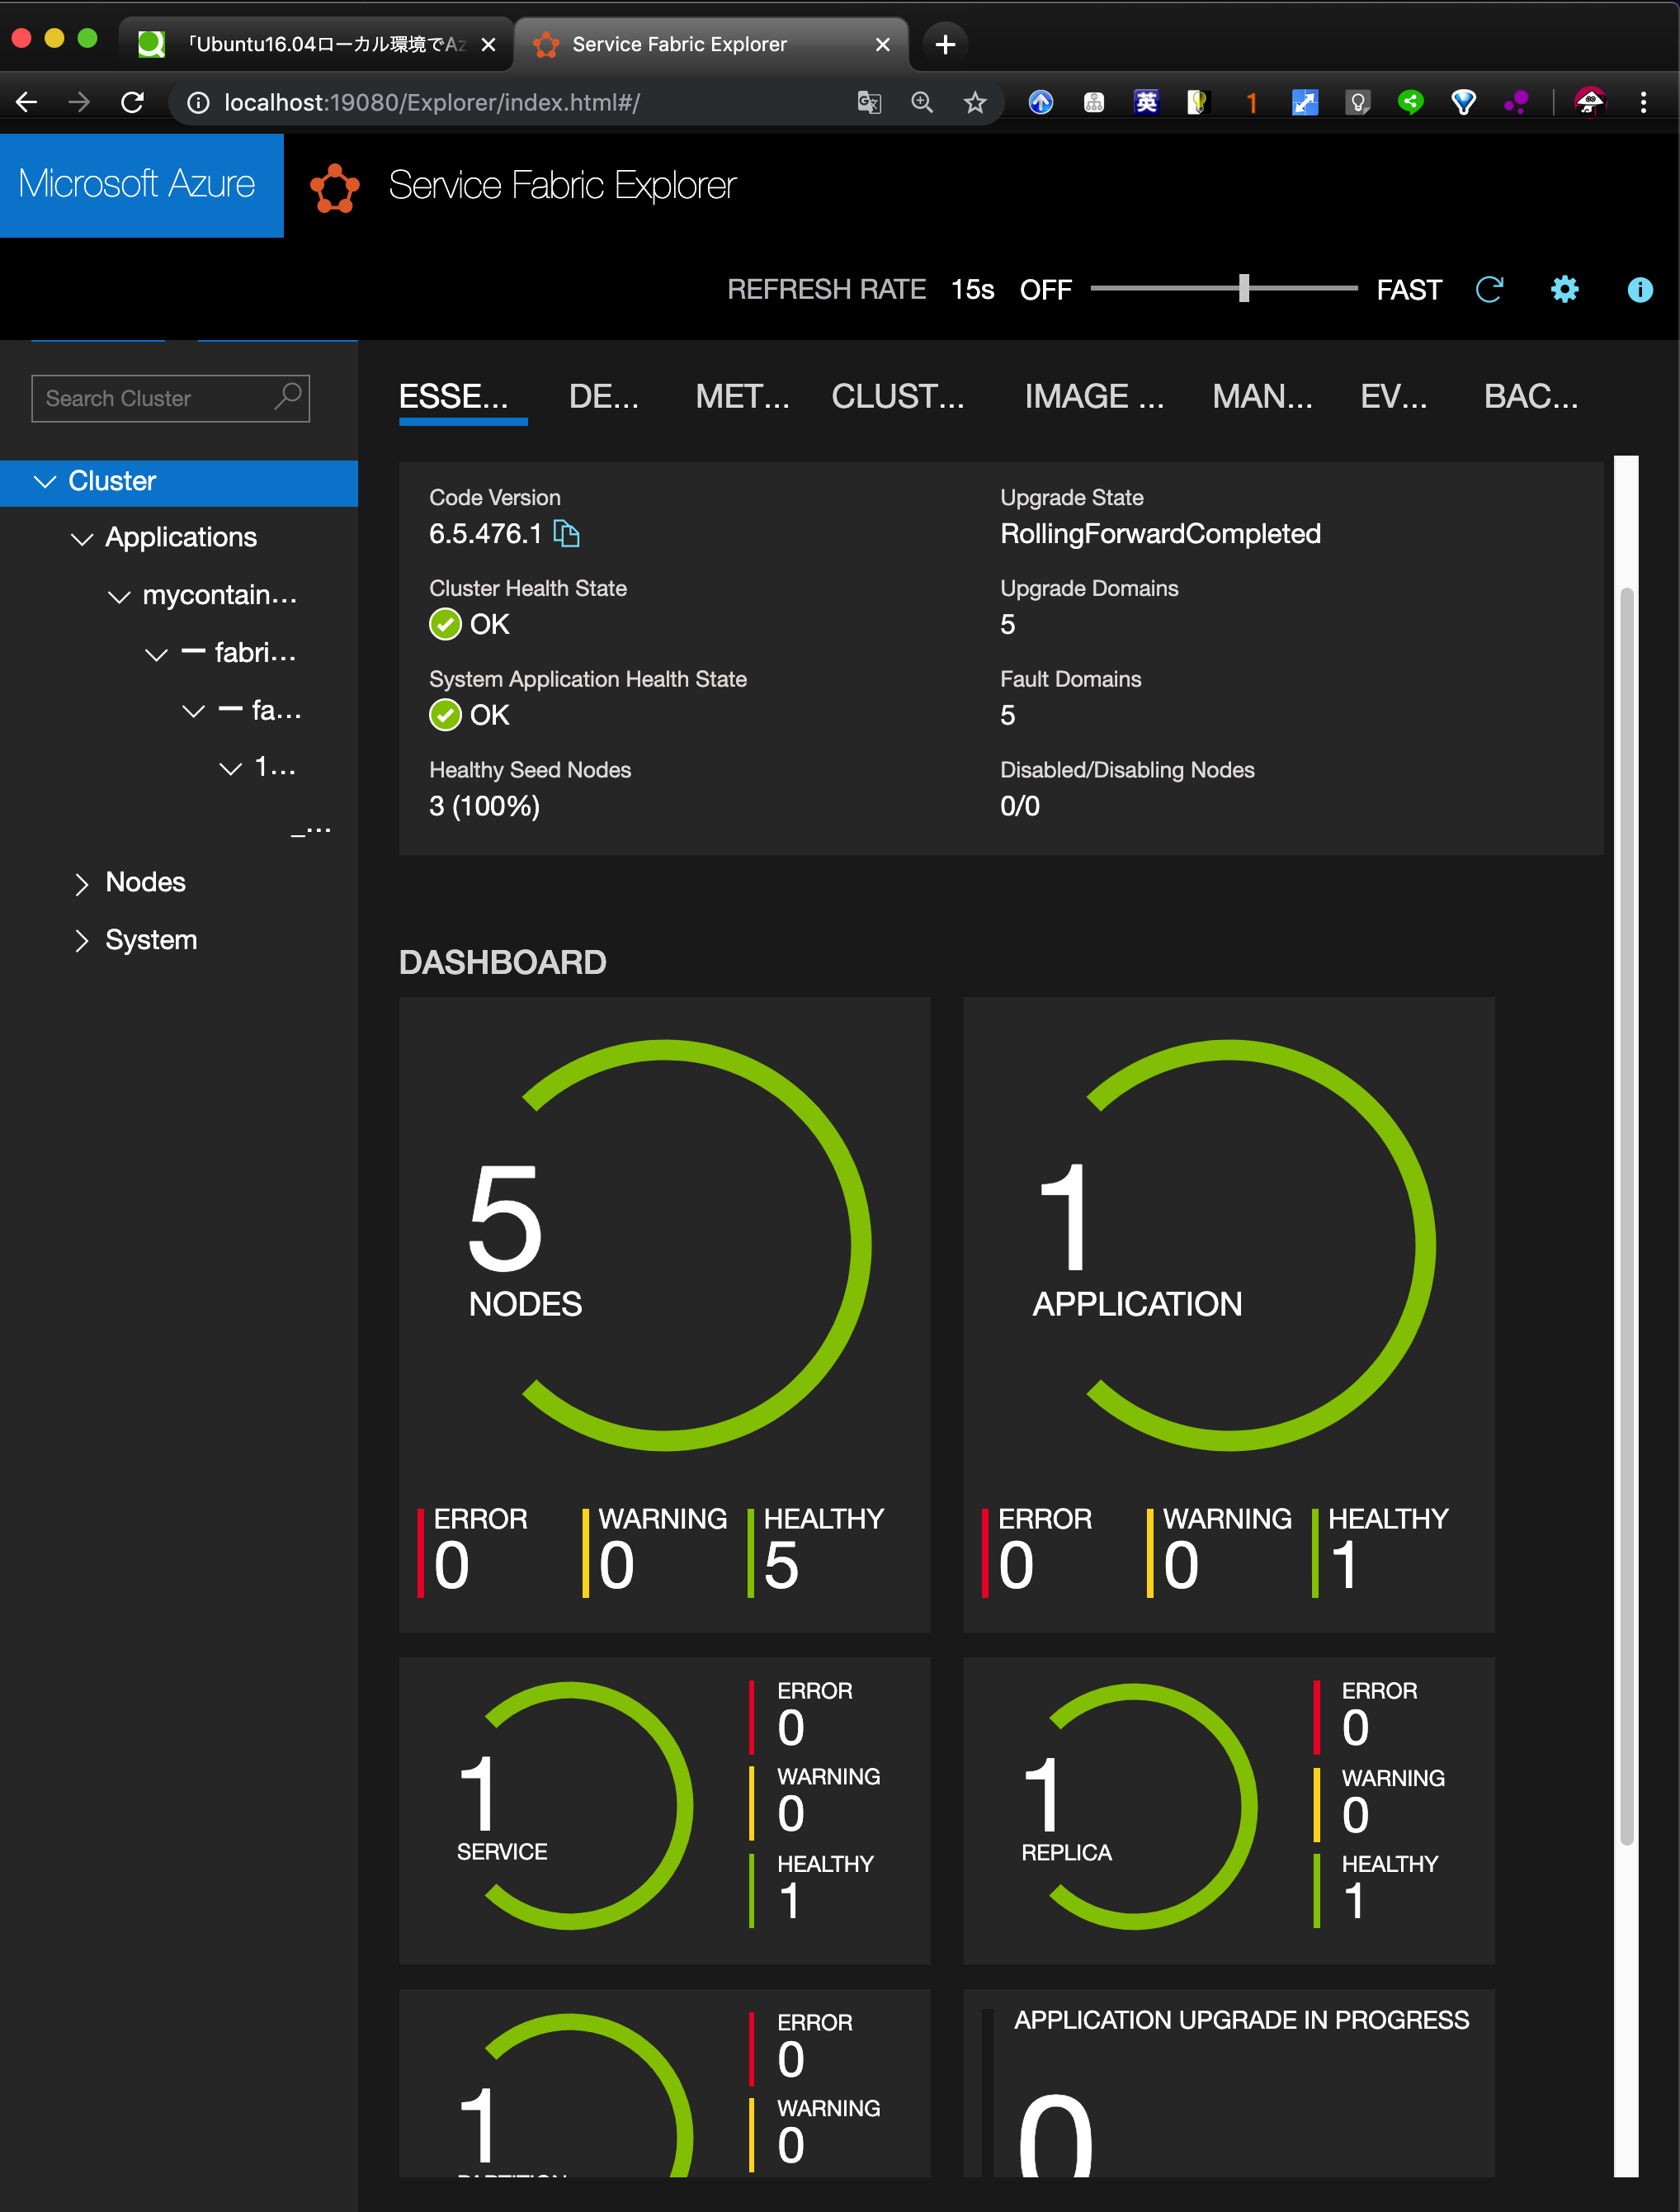Collapse the mycontain... application chevron

pos(119,597)
